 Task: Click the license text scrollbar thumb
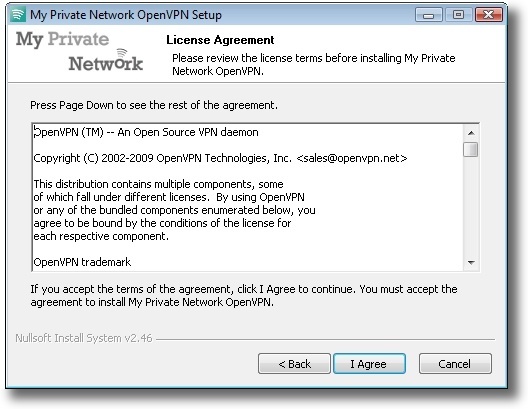[471, 149]
